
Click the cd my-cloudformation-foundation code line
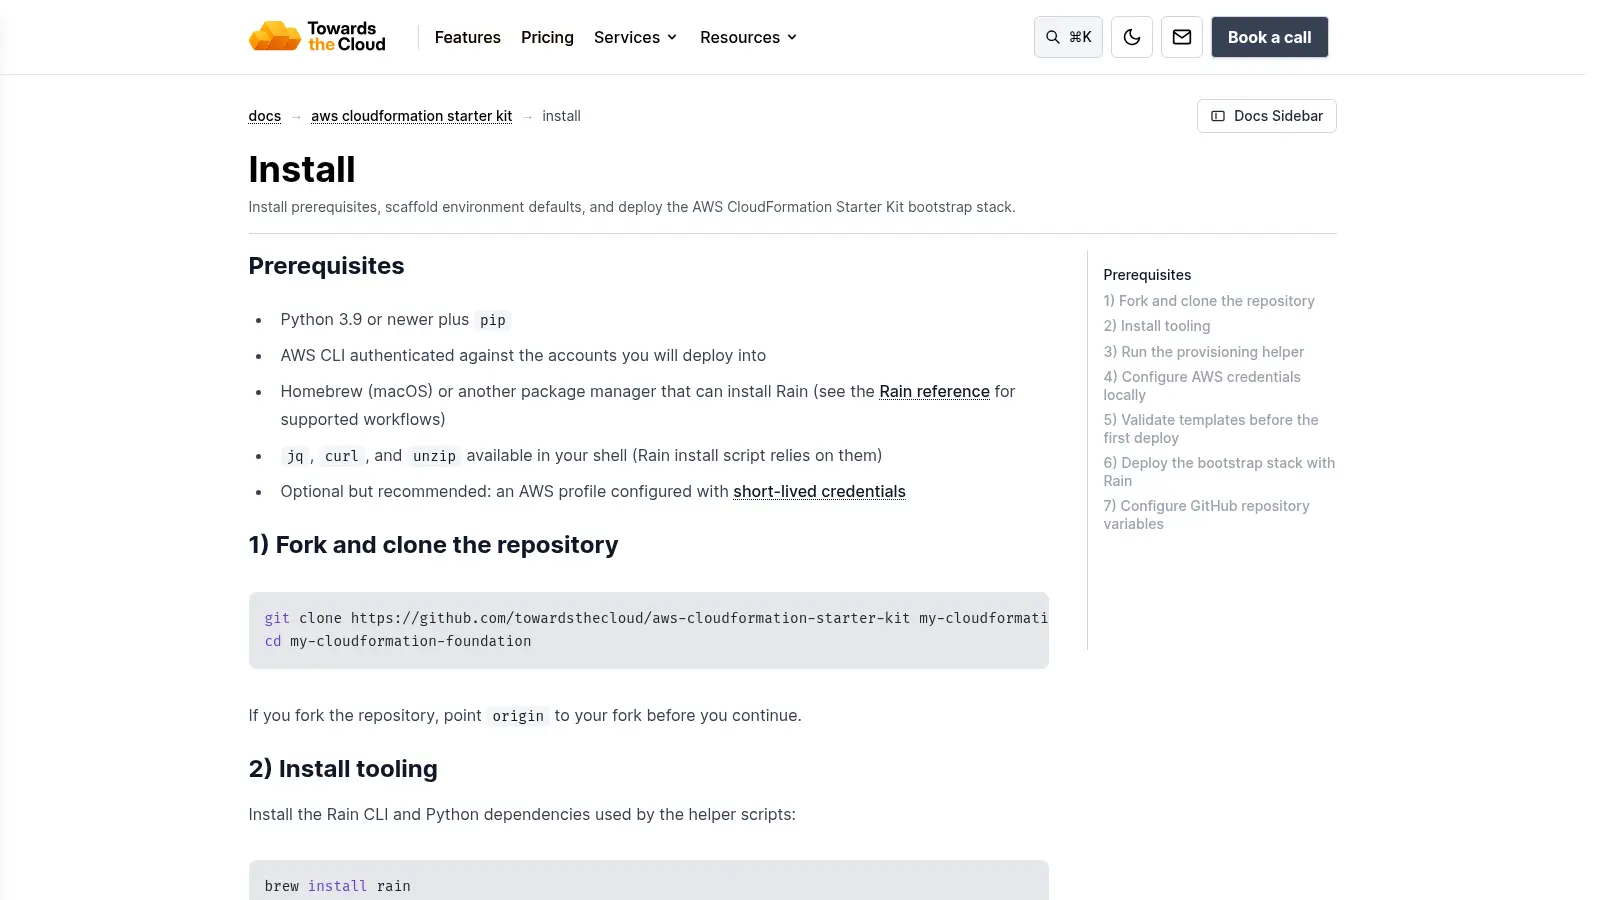398,641
